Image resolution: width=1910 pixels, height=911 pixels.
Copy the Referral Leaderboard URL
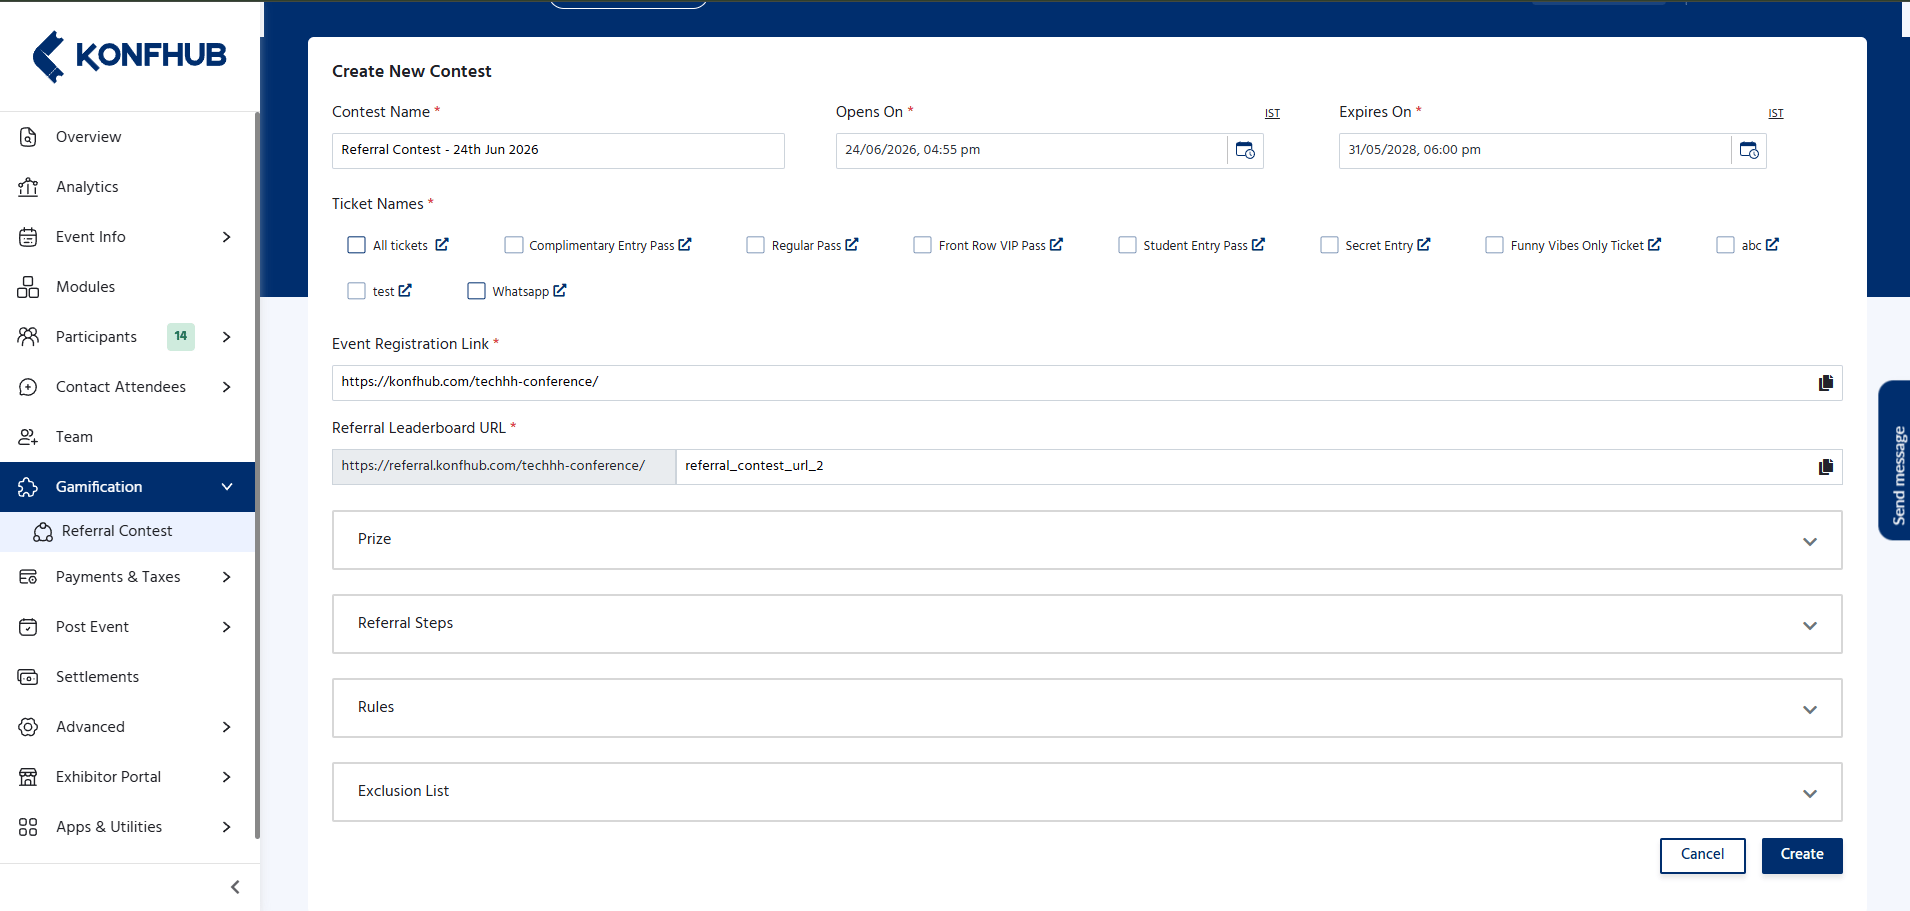pyautogui.click(x=1826, y=467)
